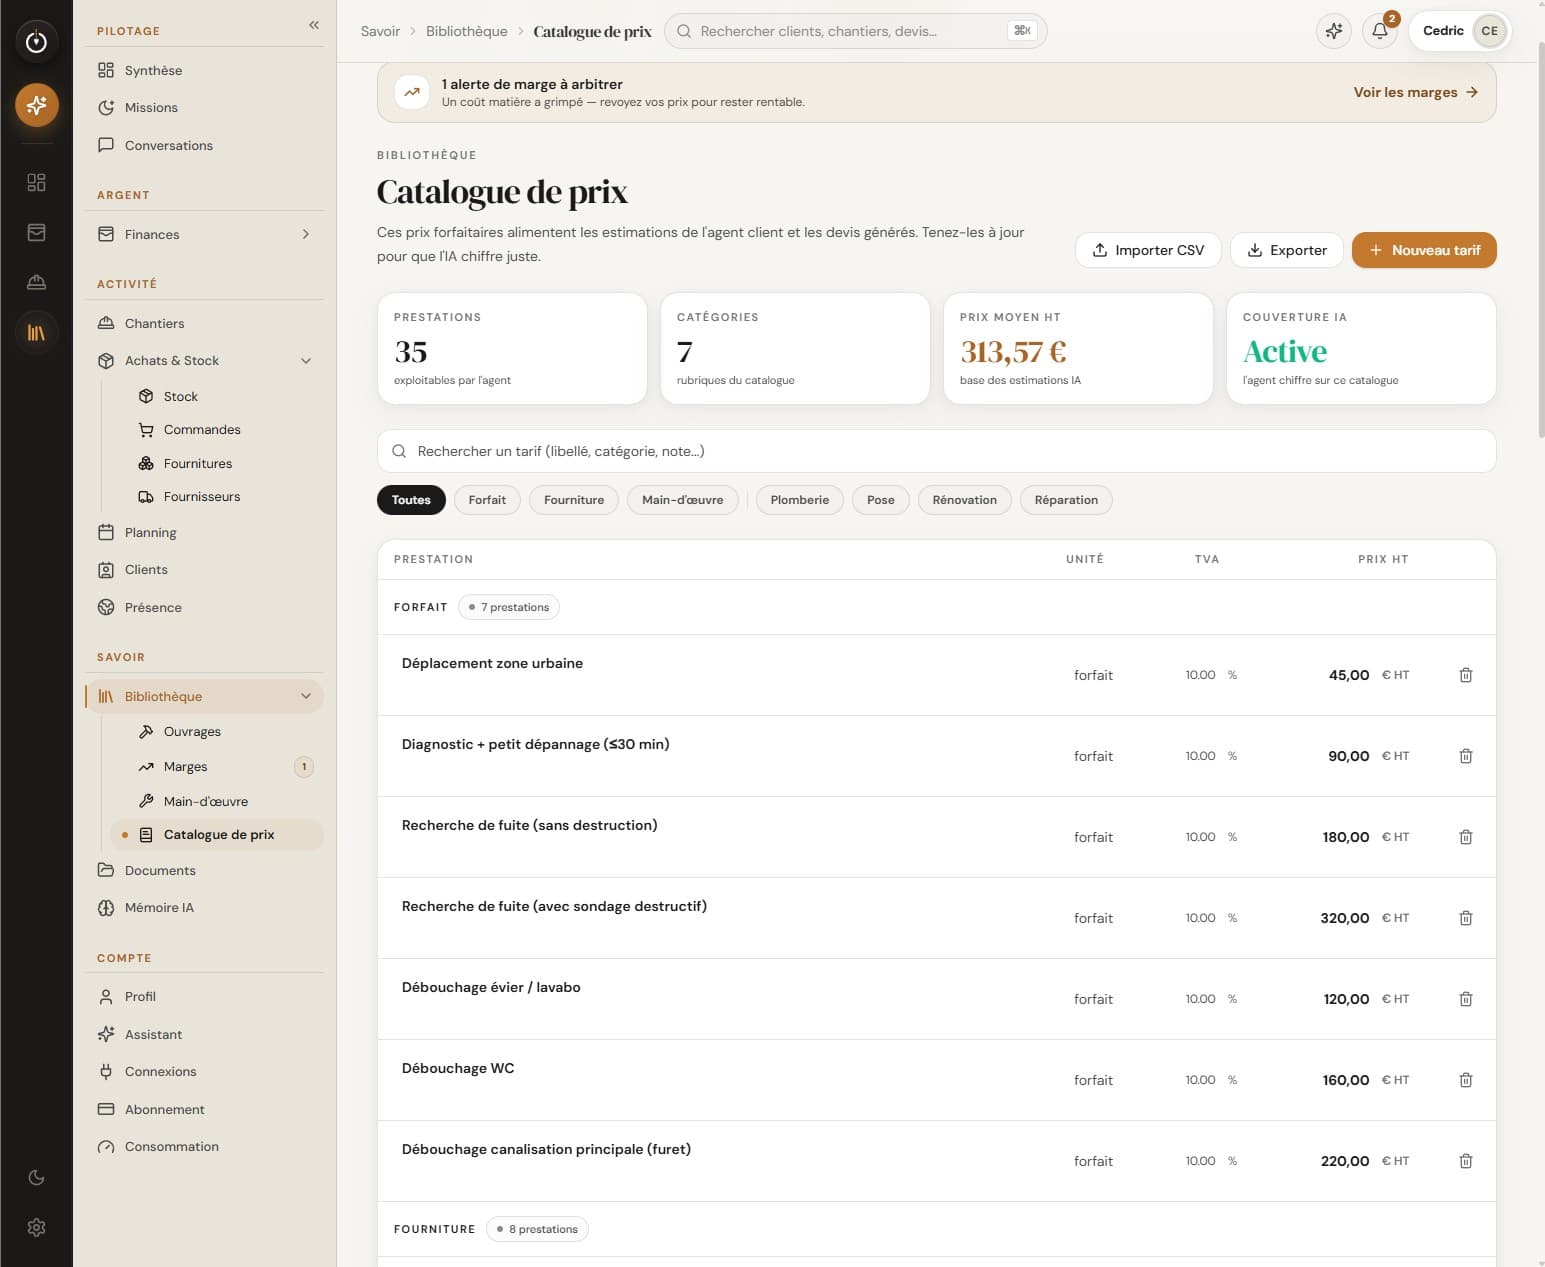Click the Exporter button
Screen dimensions: 1545x1267
1286,250
